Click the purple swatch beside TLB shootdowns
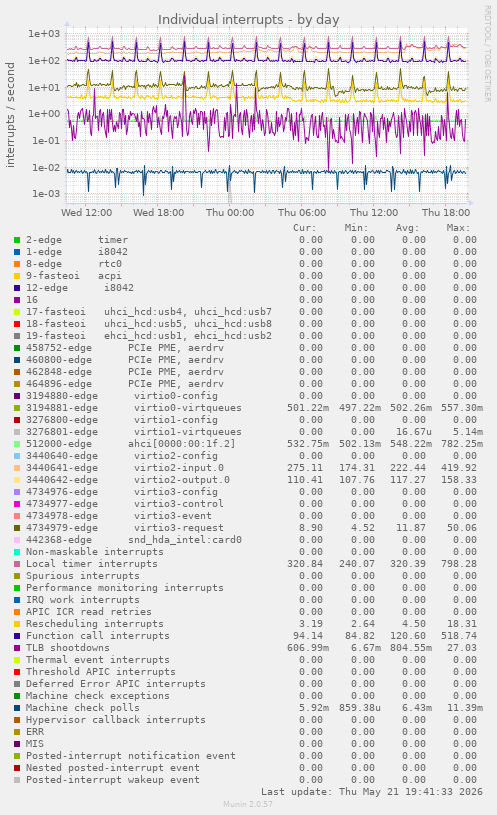This screenshot has width=497, height=815. click(17, 648)
